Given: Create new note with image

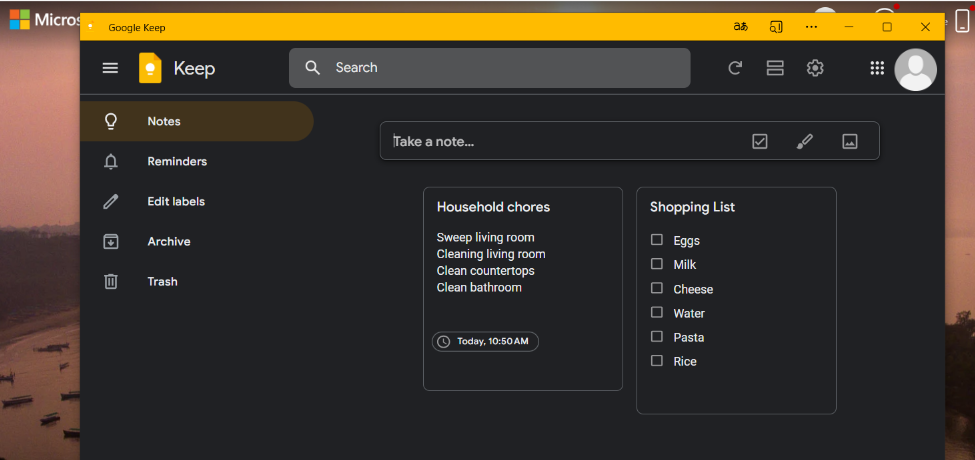Looking at the screenshot, I should click(850, 141).
